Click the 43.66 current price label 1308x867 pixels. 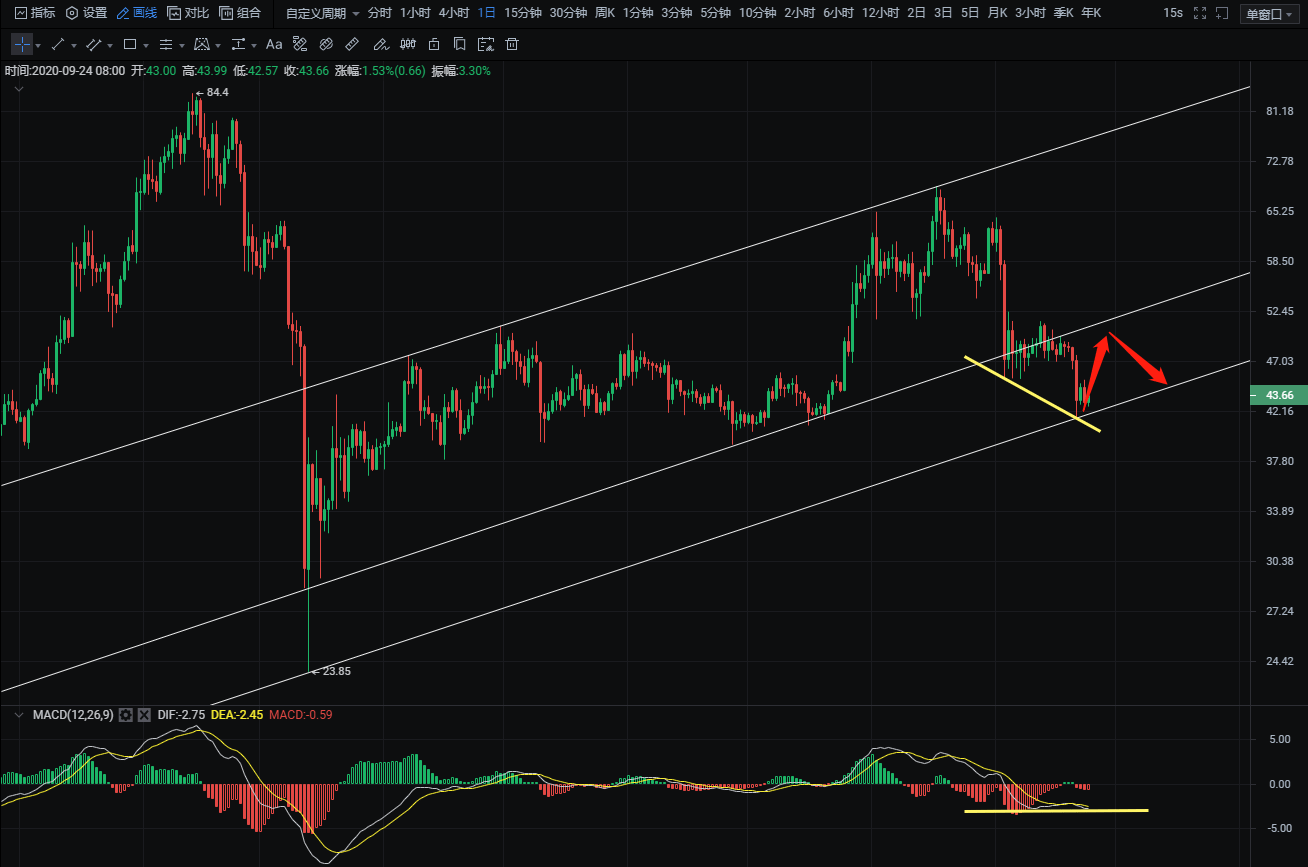(1278, 395)
